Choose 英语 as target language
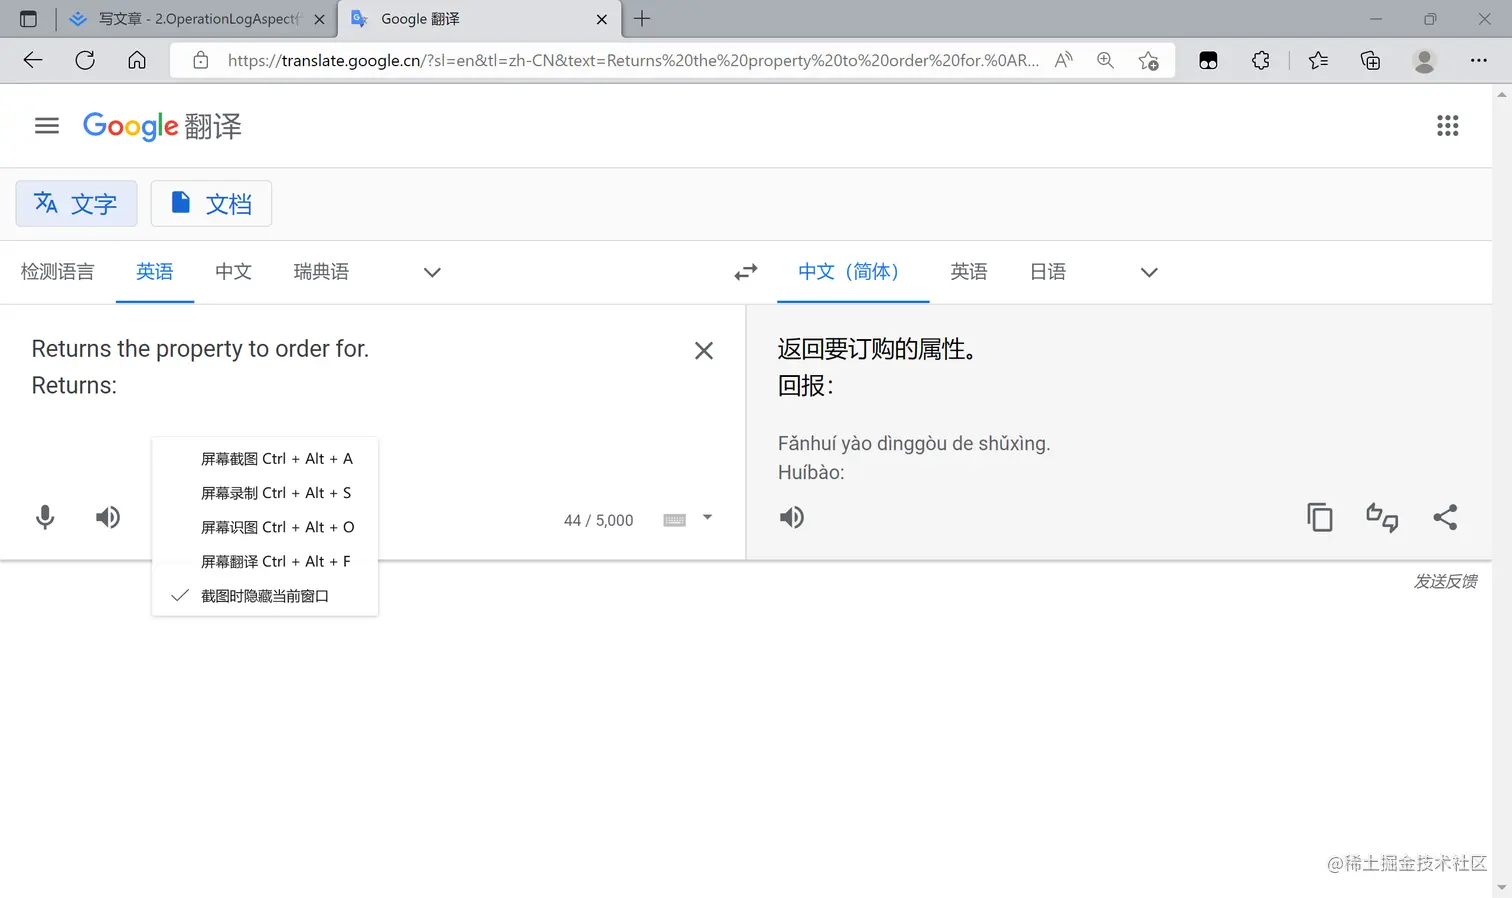 tap(969, 272)
